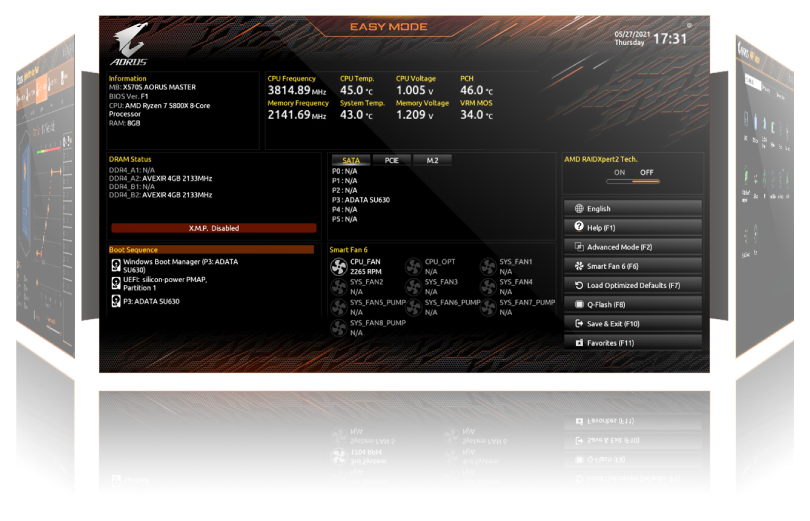Click the BIOS Ver. F1 line

point(129,96)
